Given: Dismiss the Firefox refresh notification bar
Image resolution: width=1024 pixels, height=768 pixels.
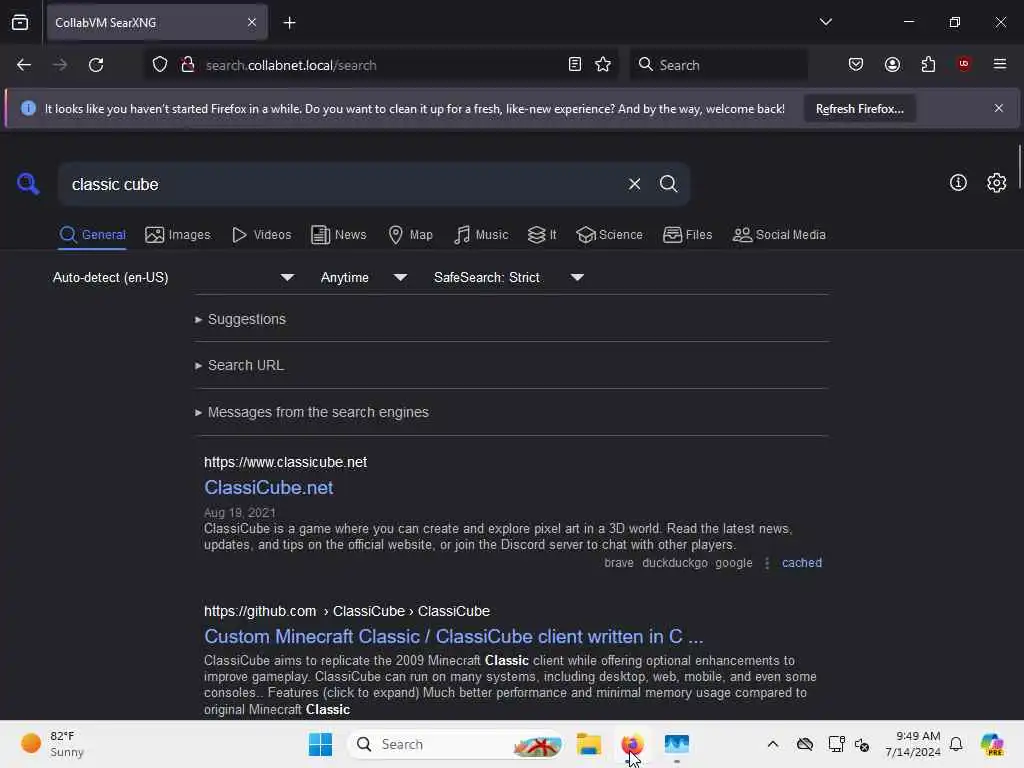Looking at the screenshot, I should pos(999,108).
